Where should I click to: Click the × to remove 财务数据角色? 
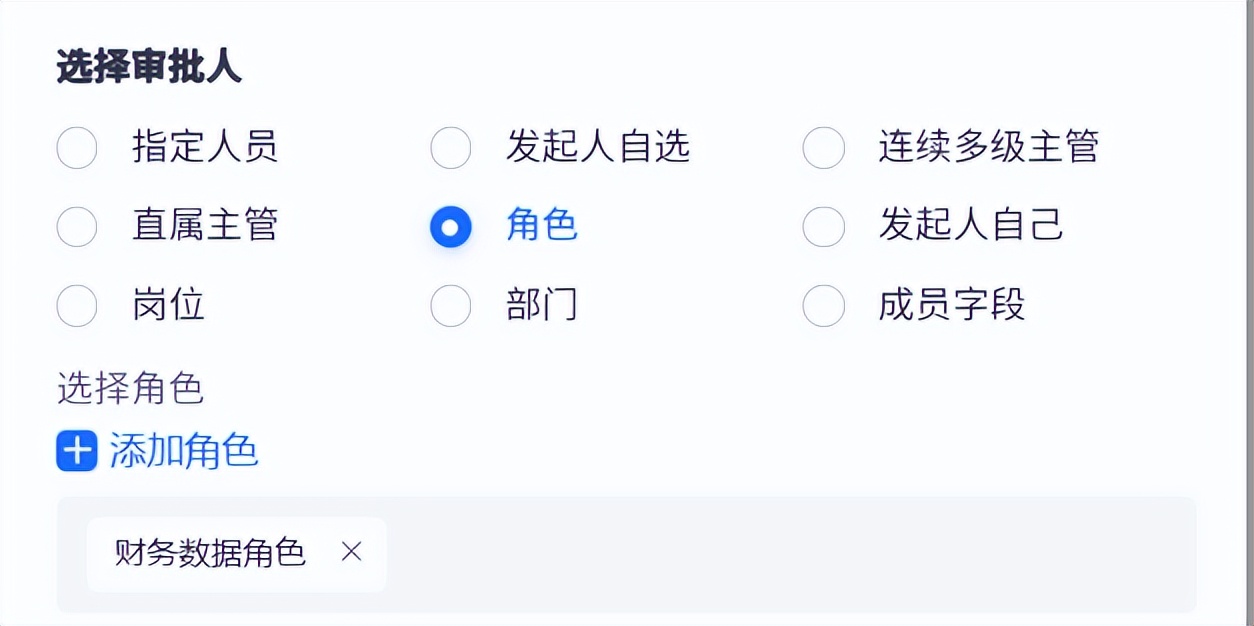coord(352,552)
